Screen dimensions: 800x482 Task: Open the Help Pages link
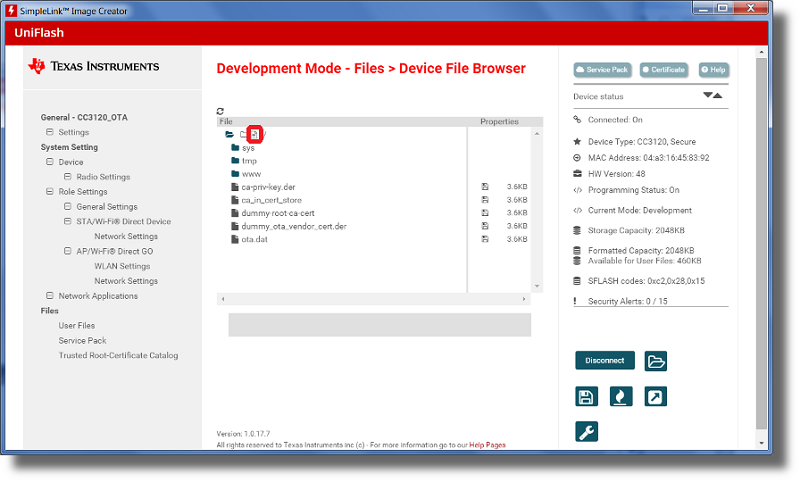[x=487, y=445]
